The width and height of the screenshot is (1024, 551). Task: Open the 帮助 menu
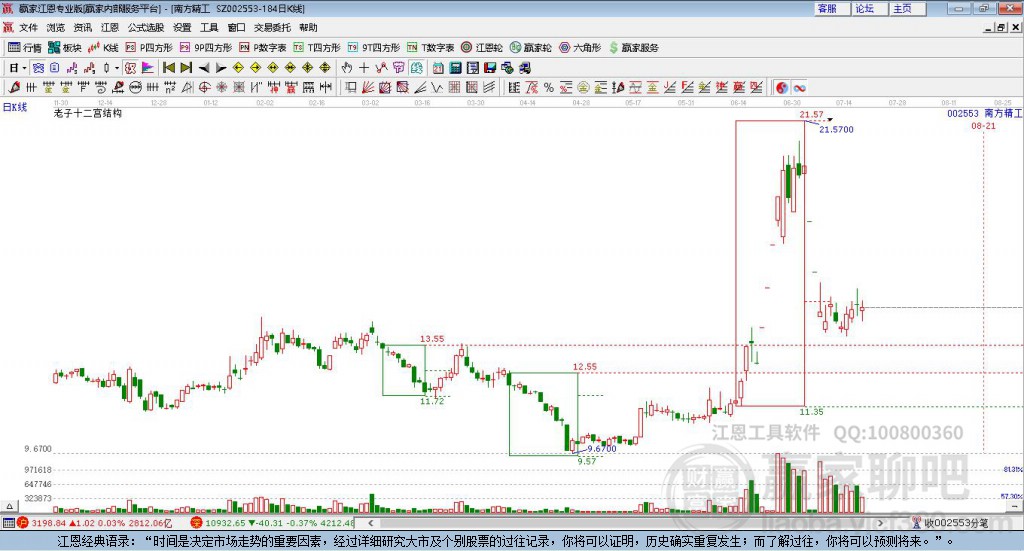tap(308, 27)
